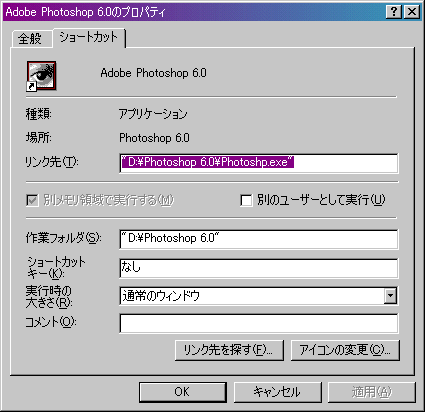Confirm with the OK button
425x412 pixels.
[x=183, y=392]
